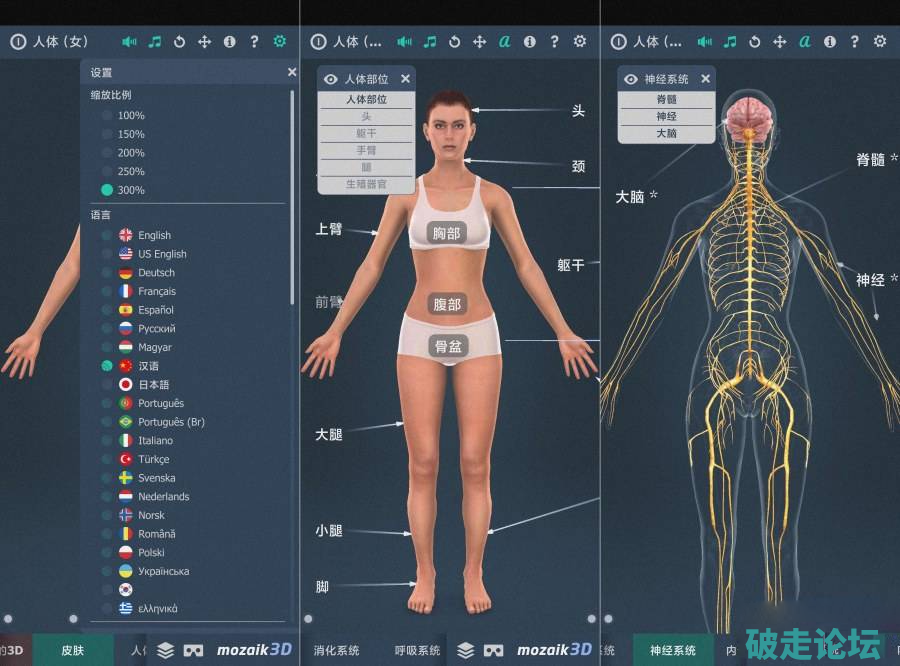900x666 pixels.
Task: Choose English language radio button
Action: 107,235
